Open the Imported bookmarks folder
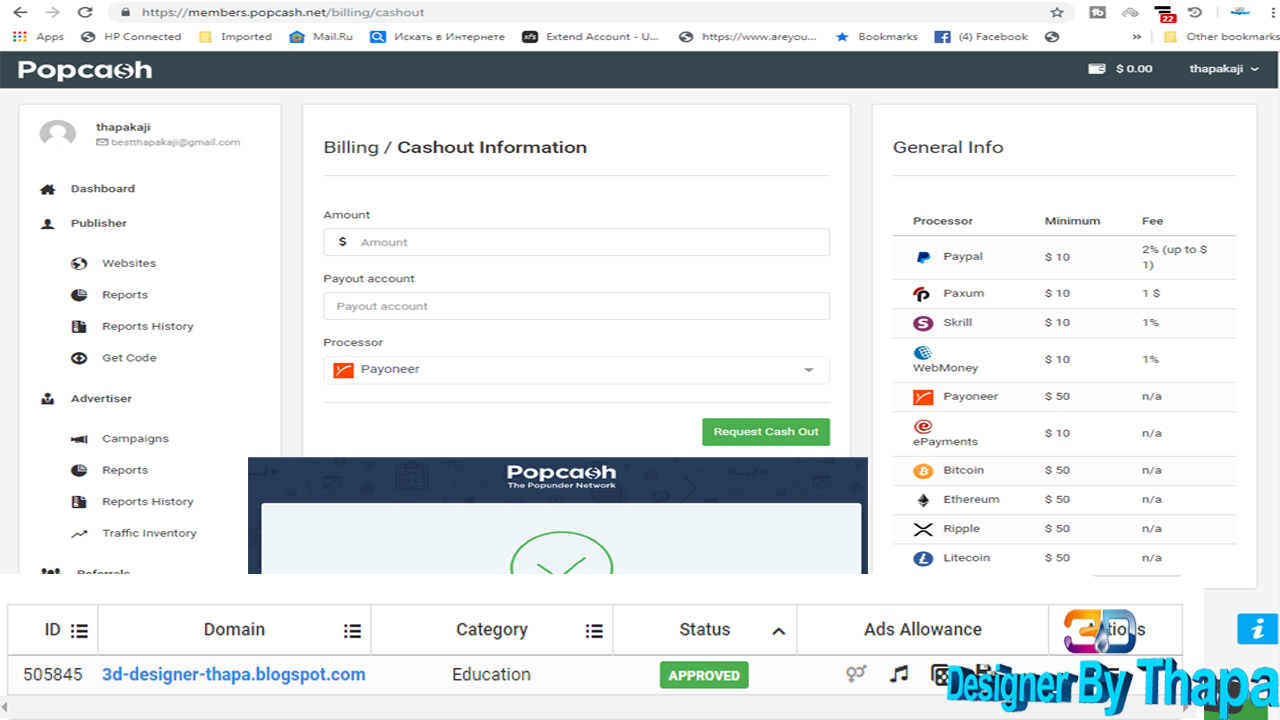The width and height of the screenshot is (1280, 720). [236, 37]
